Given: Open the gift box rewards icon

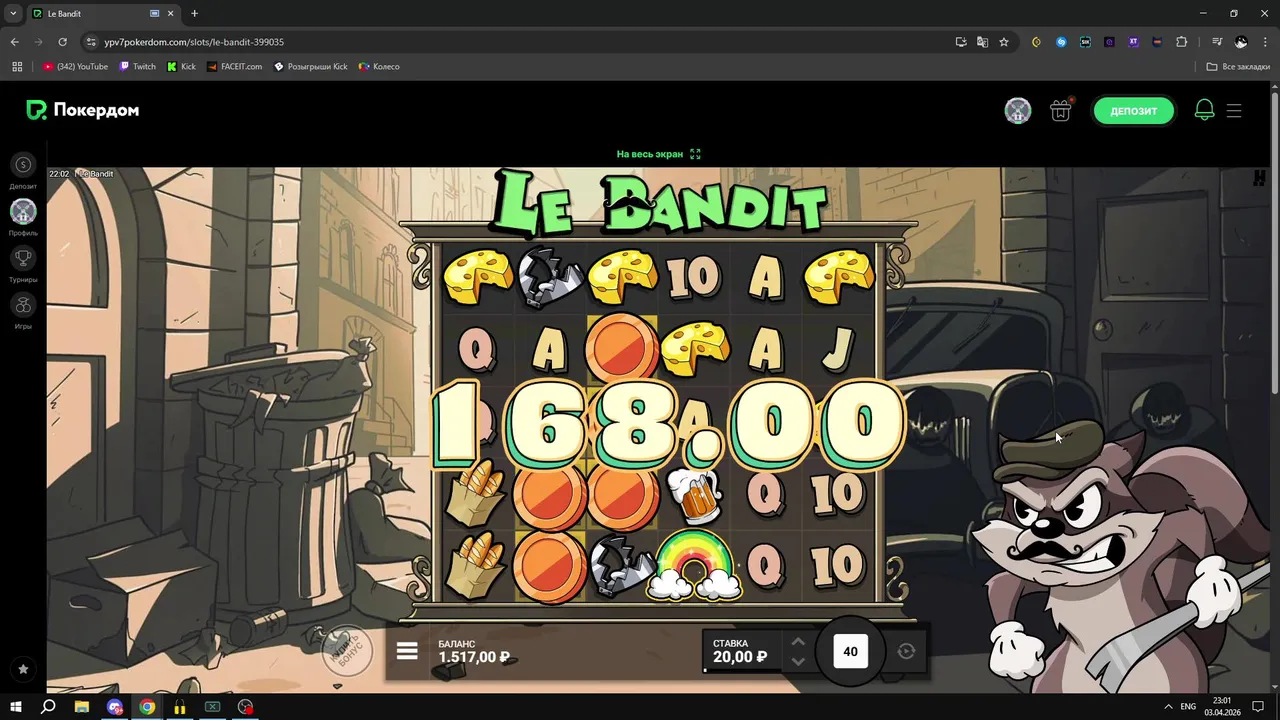Looking at the screenshot, I should coord(1061,111).
